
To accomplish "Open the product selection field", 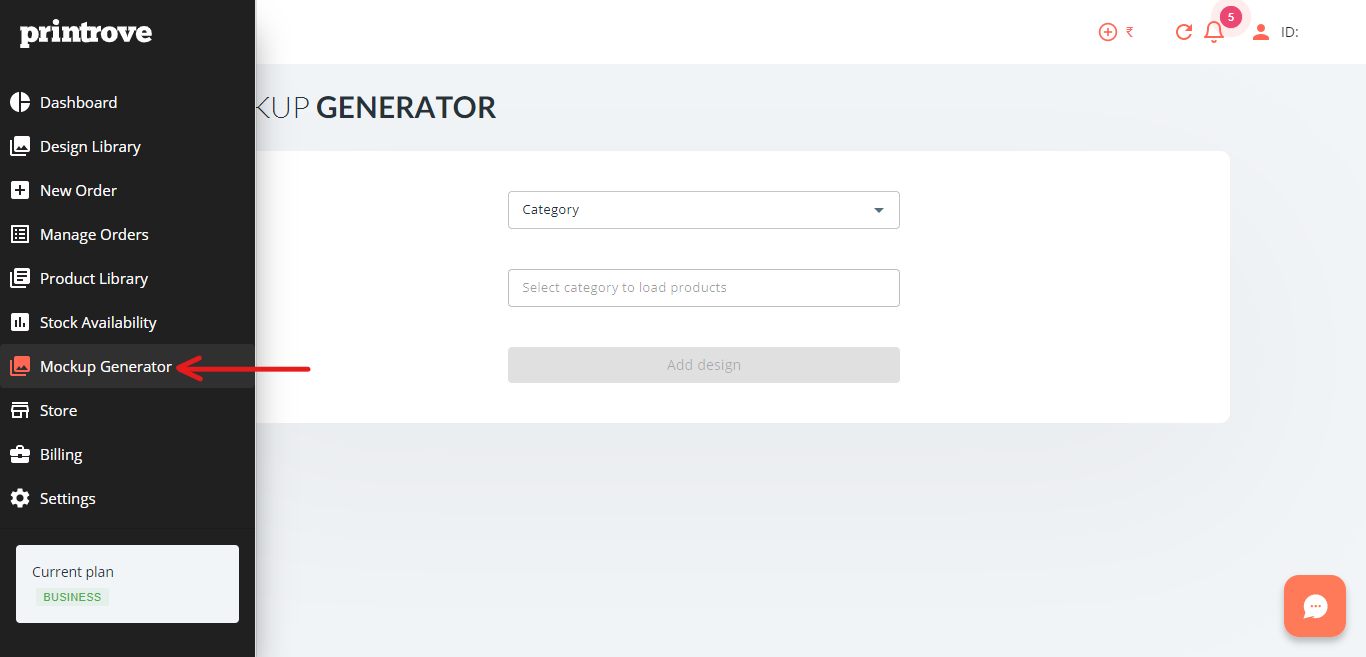I will 704,288.
